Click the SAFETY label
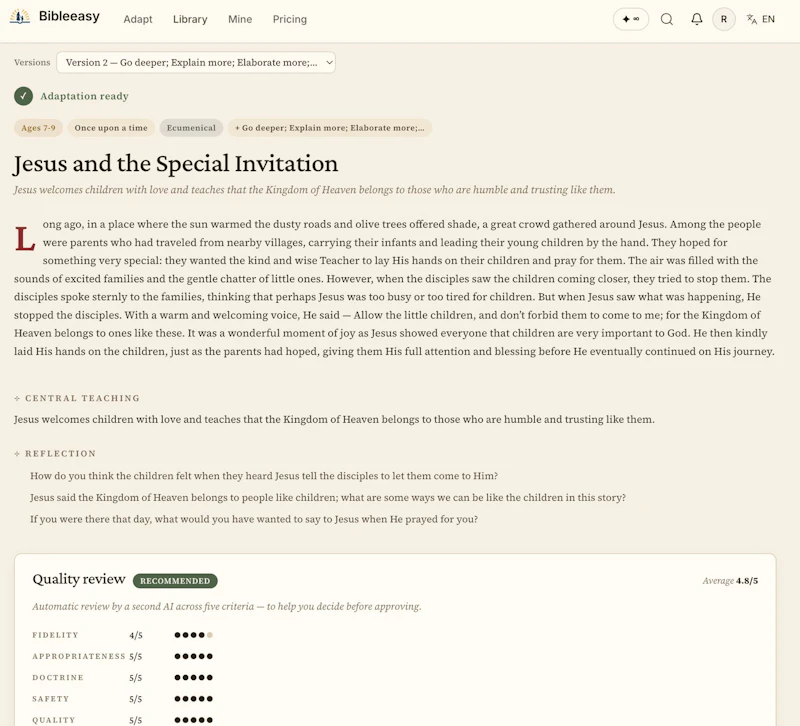 coord(51,699)
